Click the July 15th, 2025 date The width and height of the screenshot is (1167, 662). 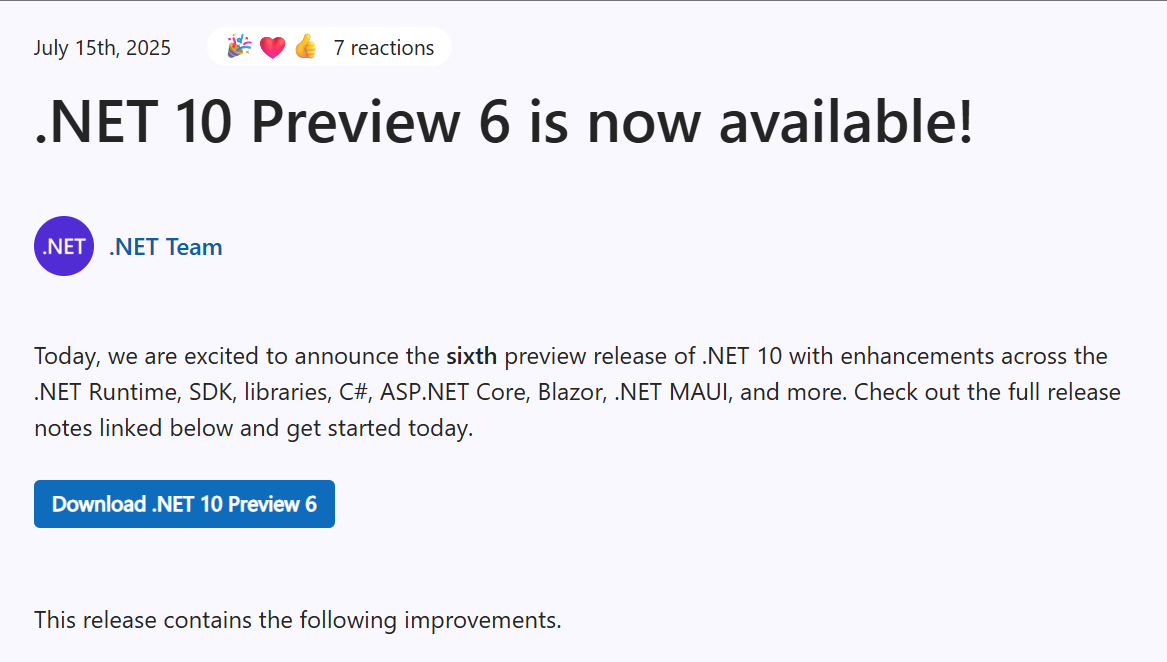click(x=102, y=48)
